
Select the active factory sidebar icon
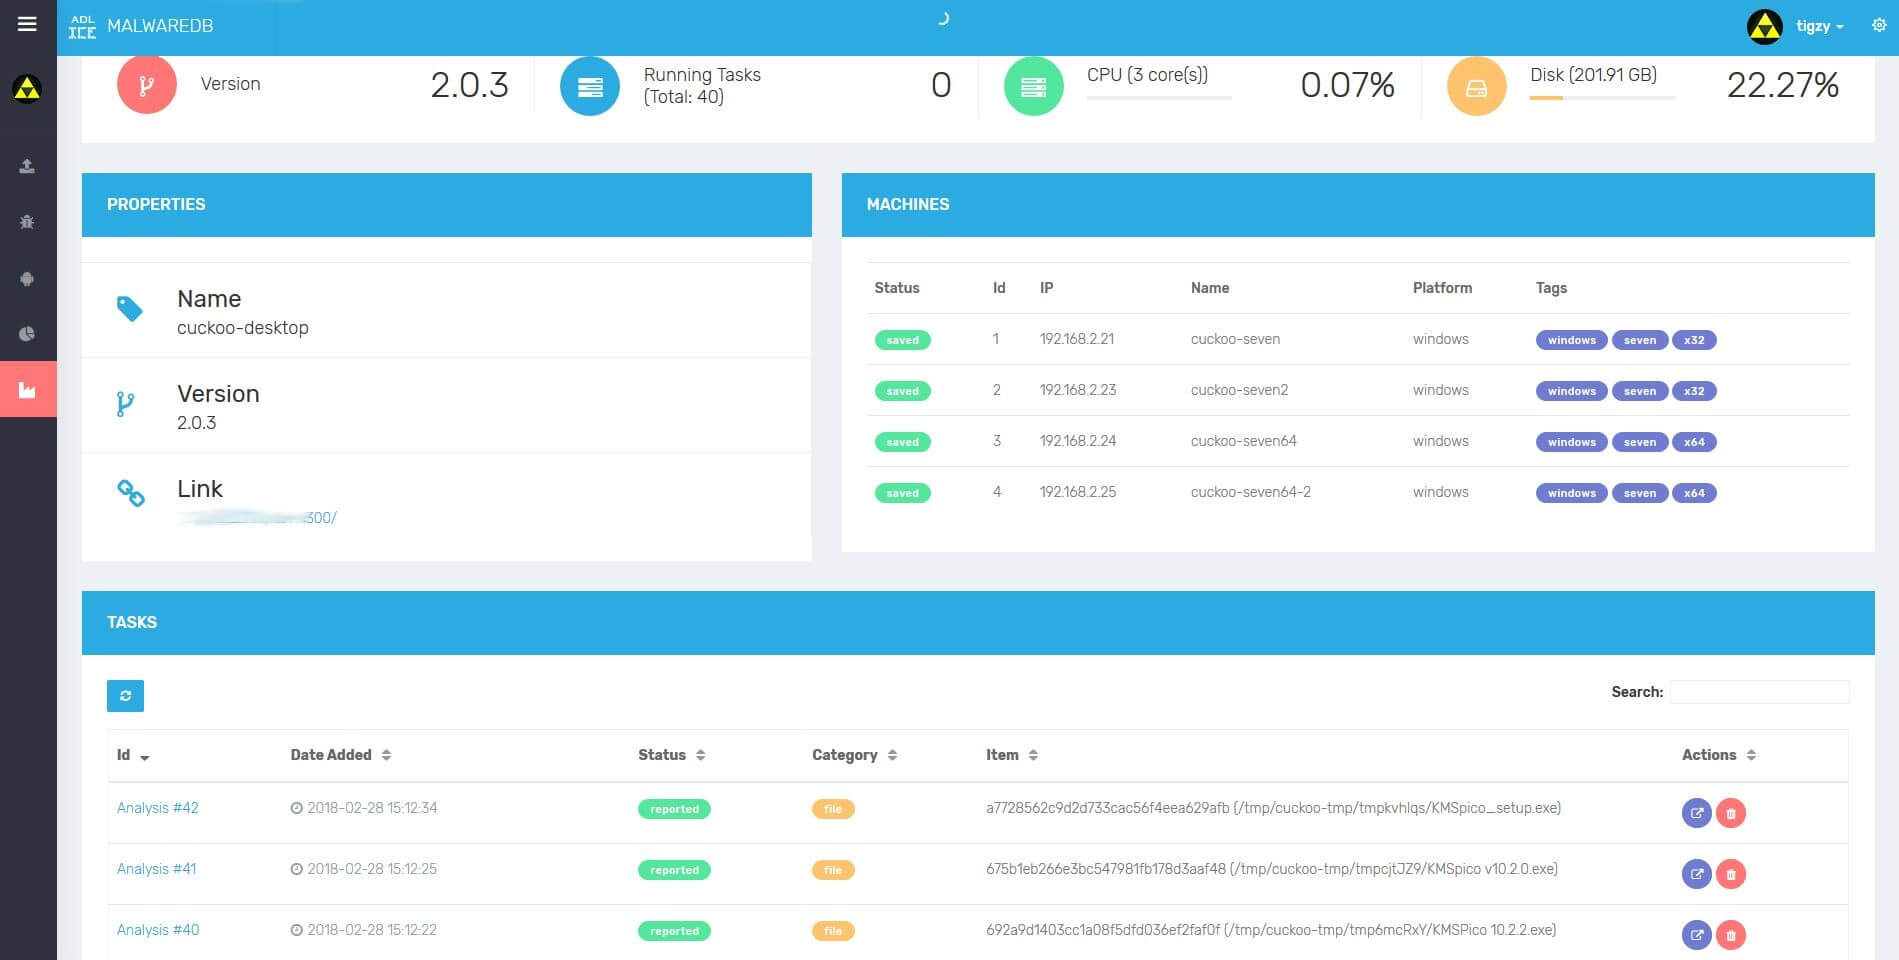(27, 389)
